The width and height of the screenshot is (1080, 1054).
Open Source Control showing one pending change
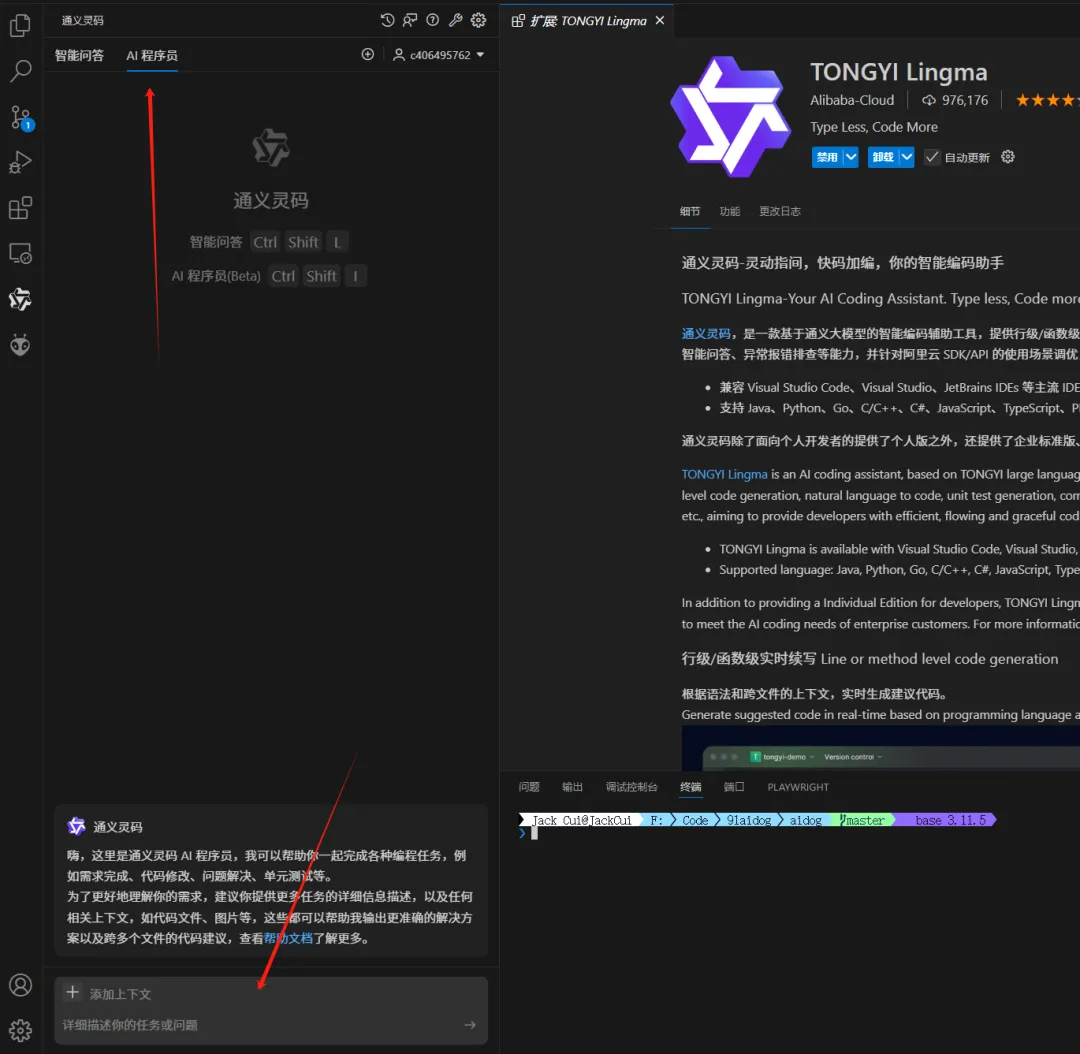[21, 117]
